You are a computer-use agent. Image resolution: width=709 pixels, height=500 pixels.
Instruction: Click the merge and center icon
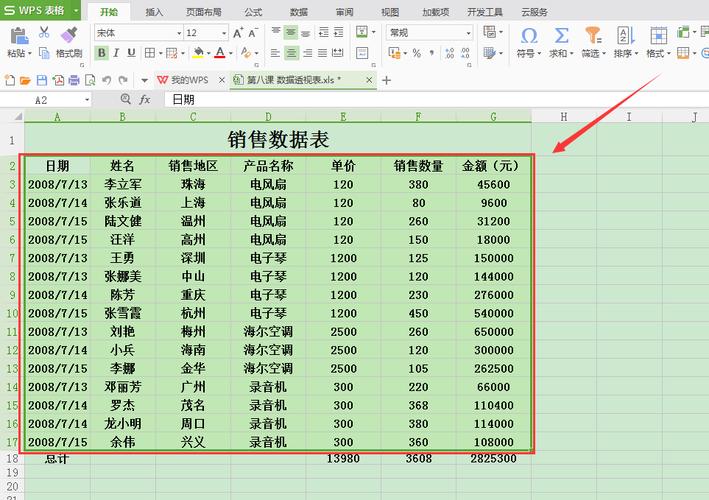point(362,32)
